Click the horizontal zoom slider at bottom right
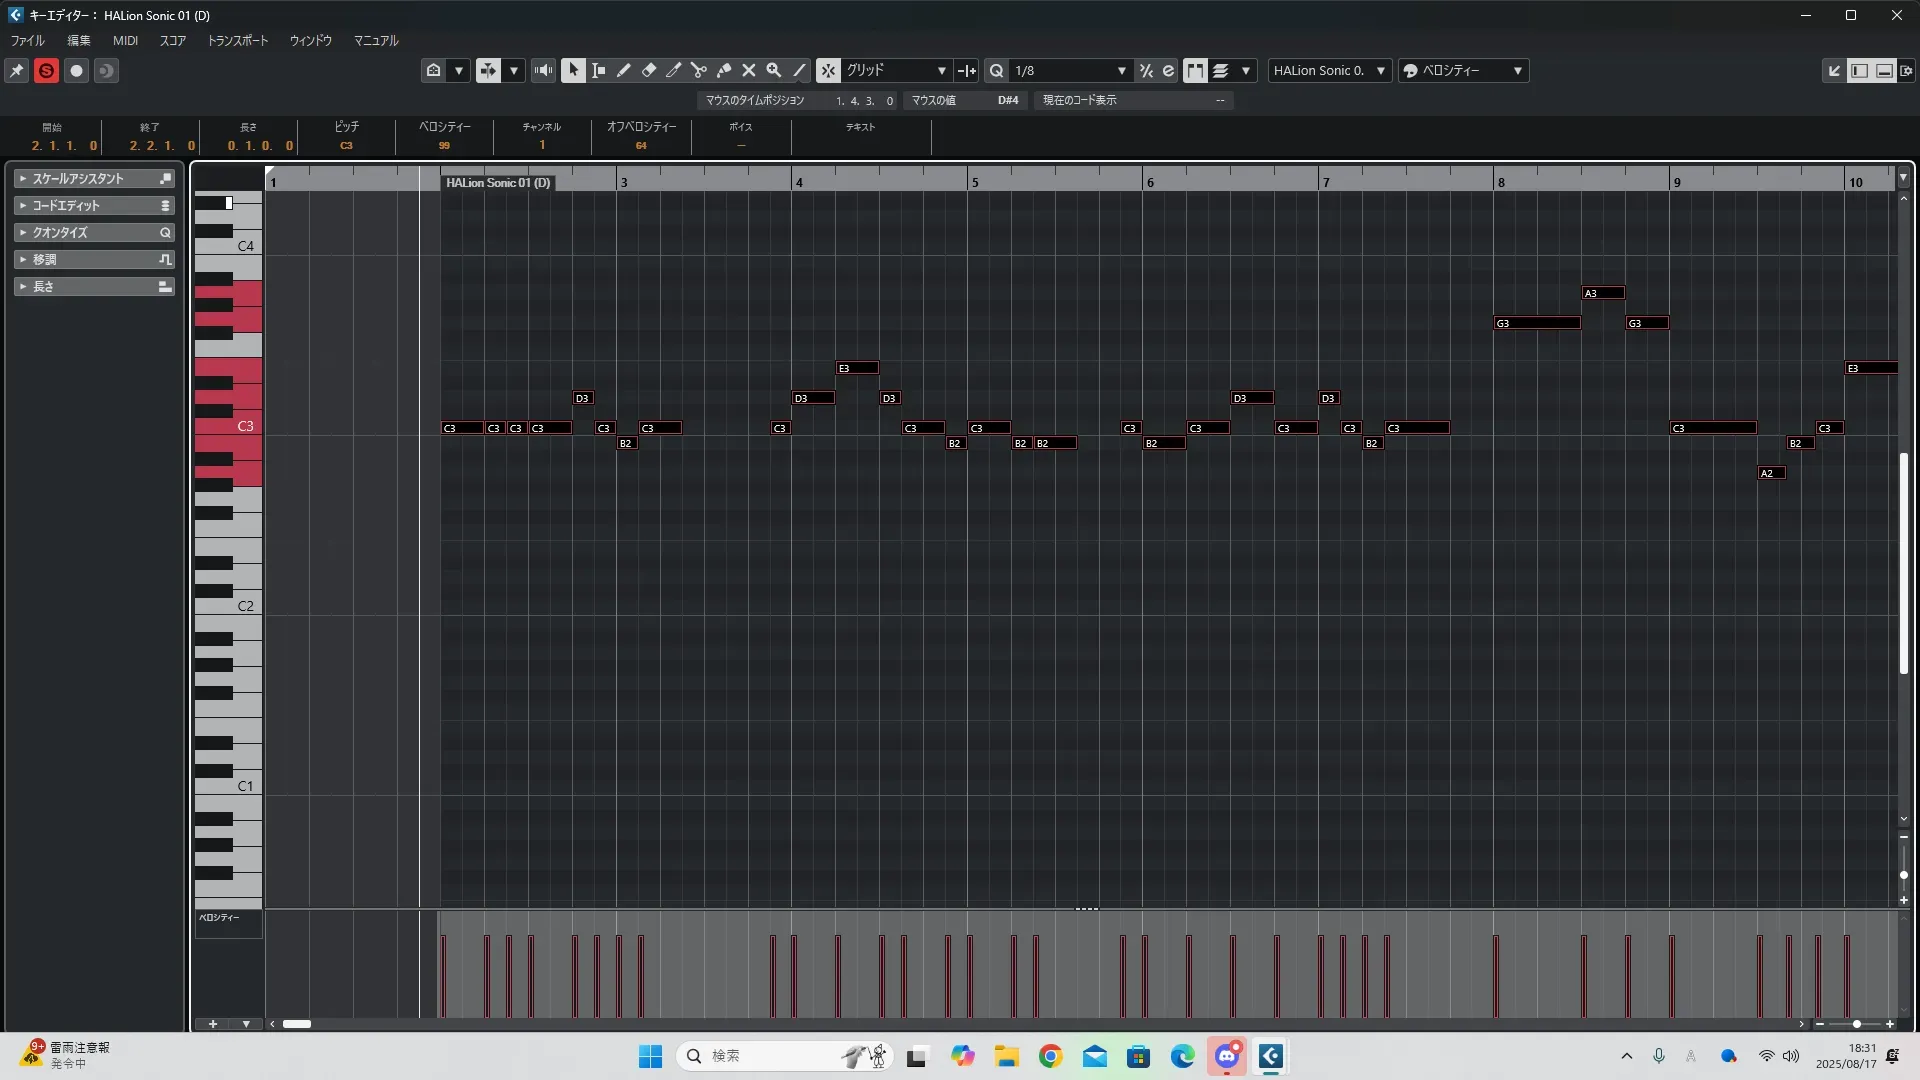Image resolution: width=1920 pixels, height=1080 pixels. (1856, 1025)
